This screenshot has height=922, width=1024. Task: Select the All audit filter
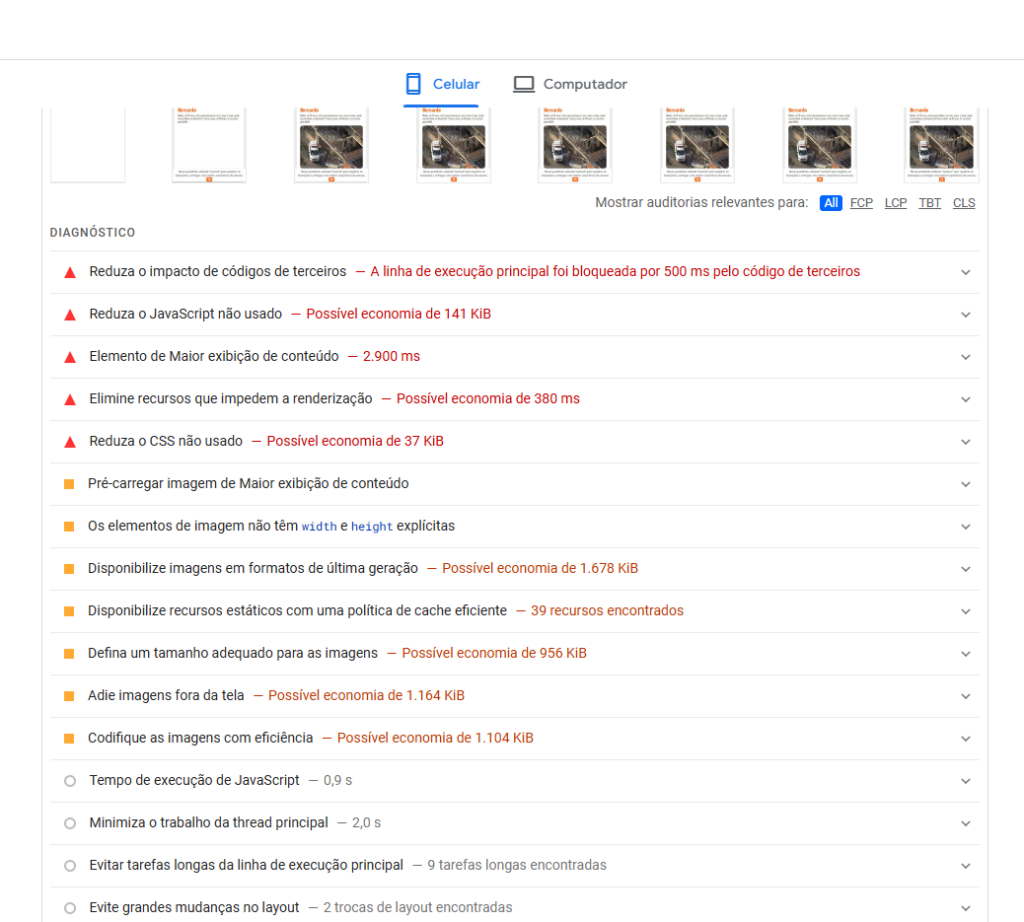pyautogui.click(x=831, y=203)
